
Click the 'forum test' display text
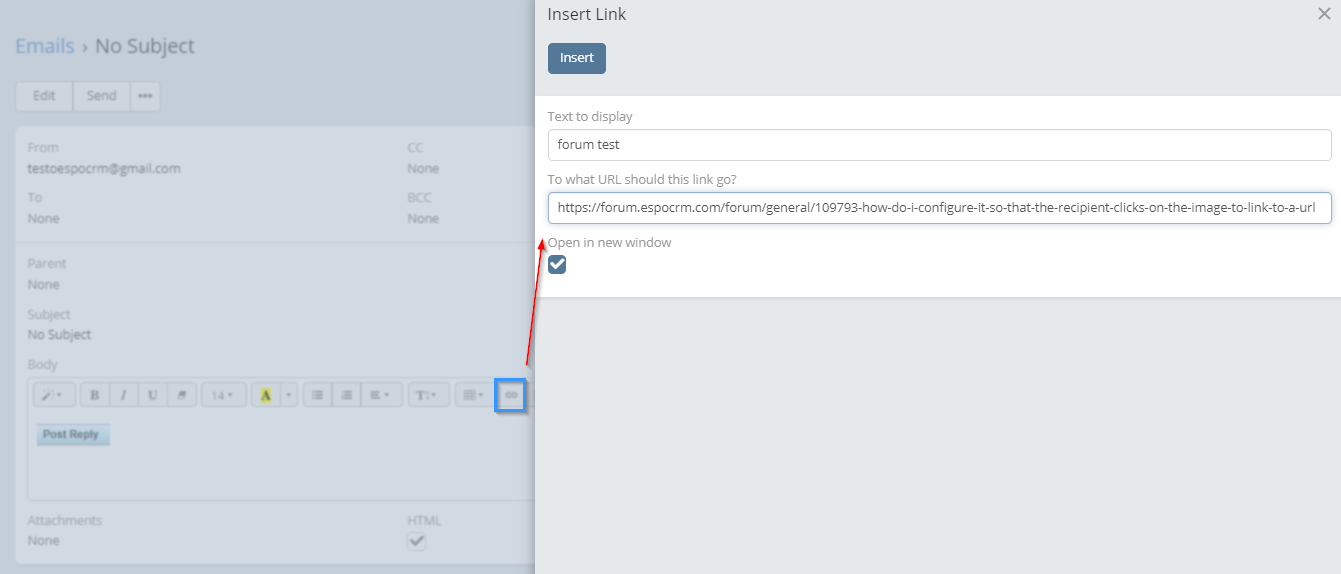click(588, 145)
